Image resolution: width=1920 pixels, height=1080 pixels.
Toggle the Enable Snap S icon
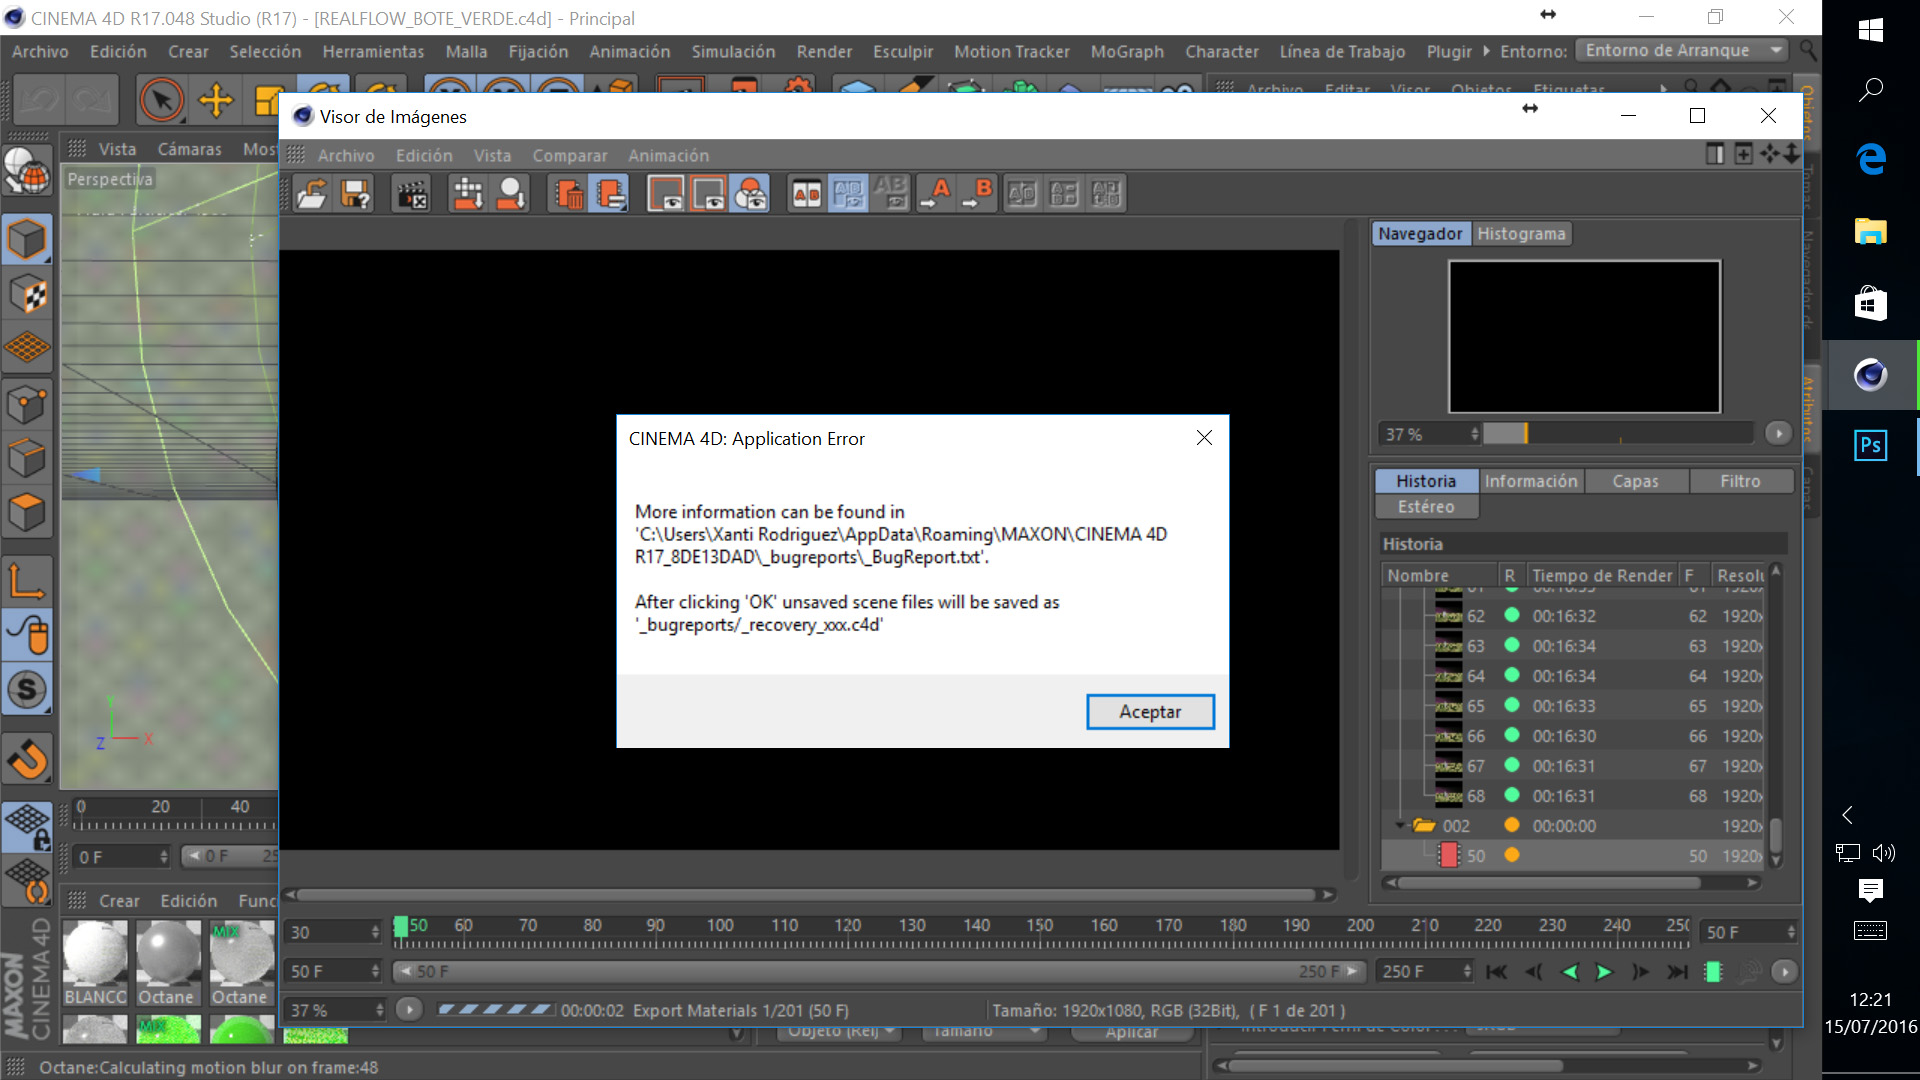click(x=27, y=689)
